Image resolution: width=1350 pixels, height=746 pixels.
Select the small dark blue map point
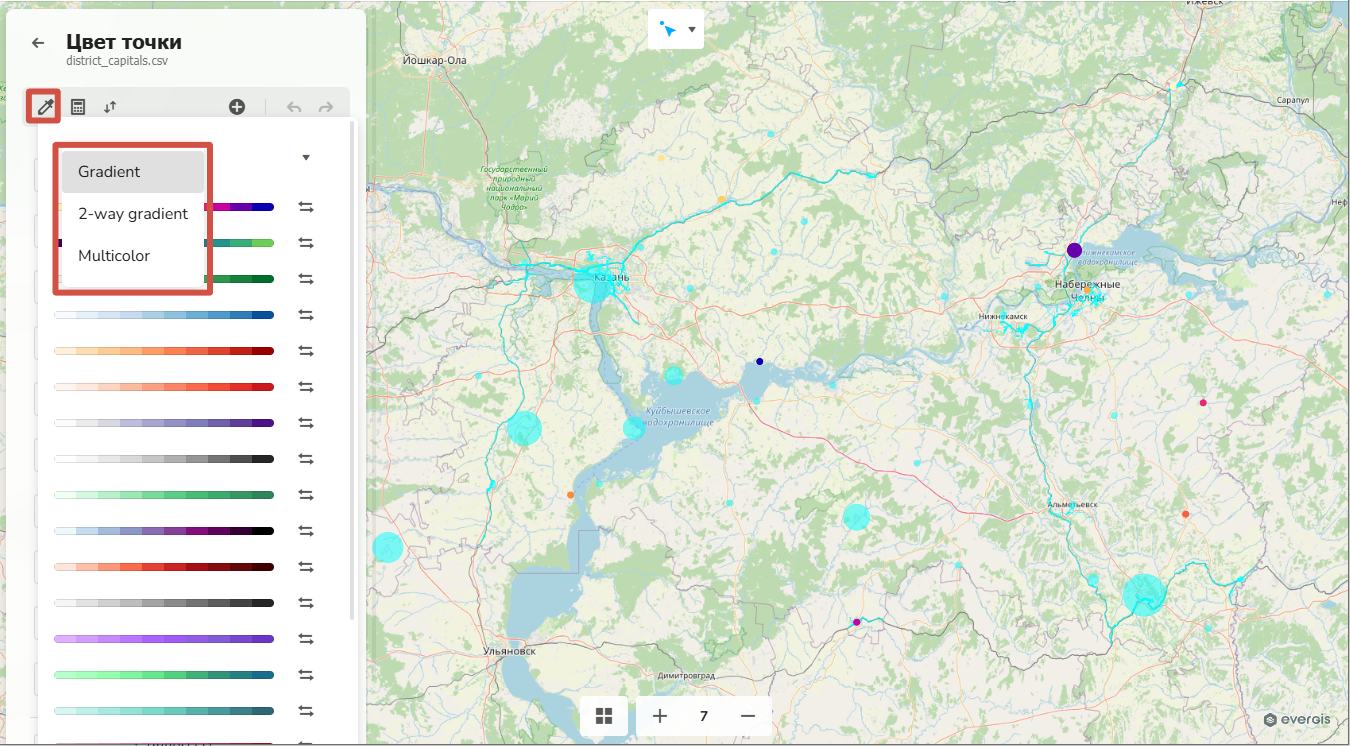pos(760,361)
